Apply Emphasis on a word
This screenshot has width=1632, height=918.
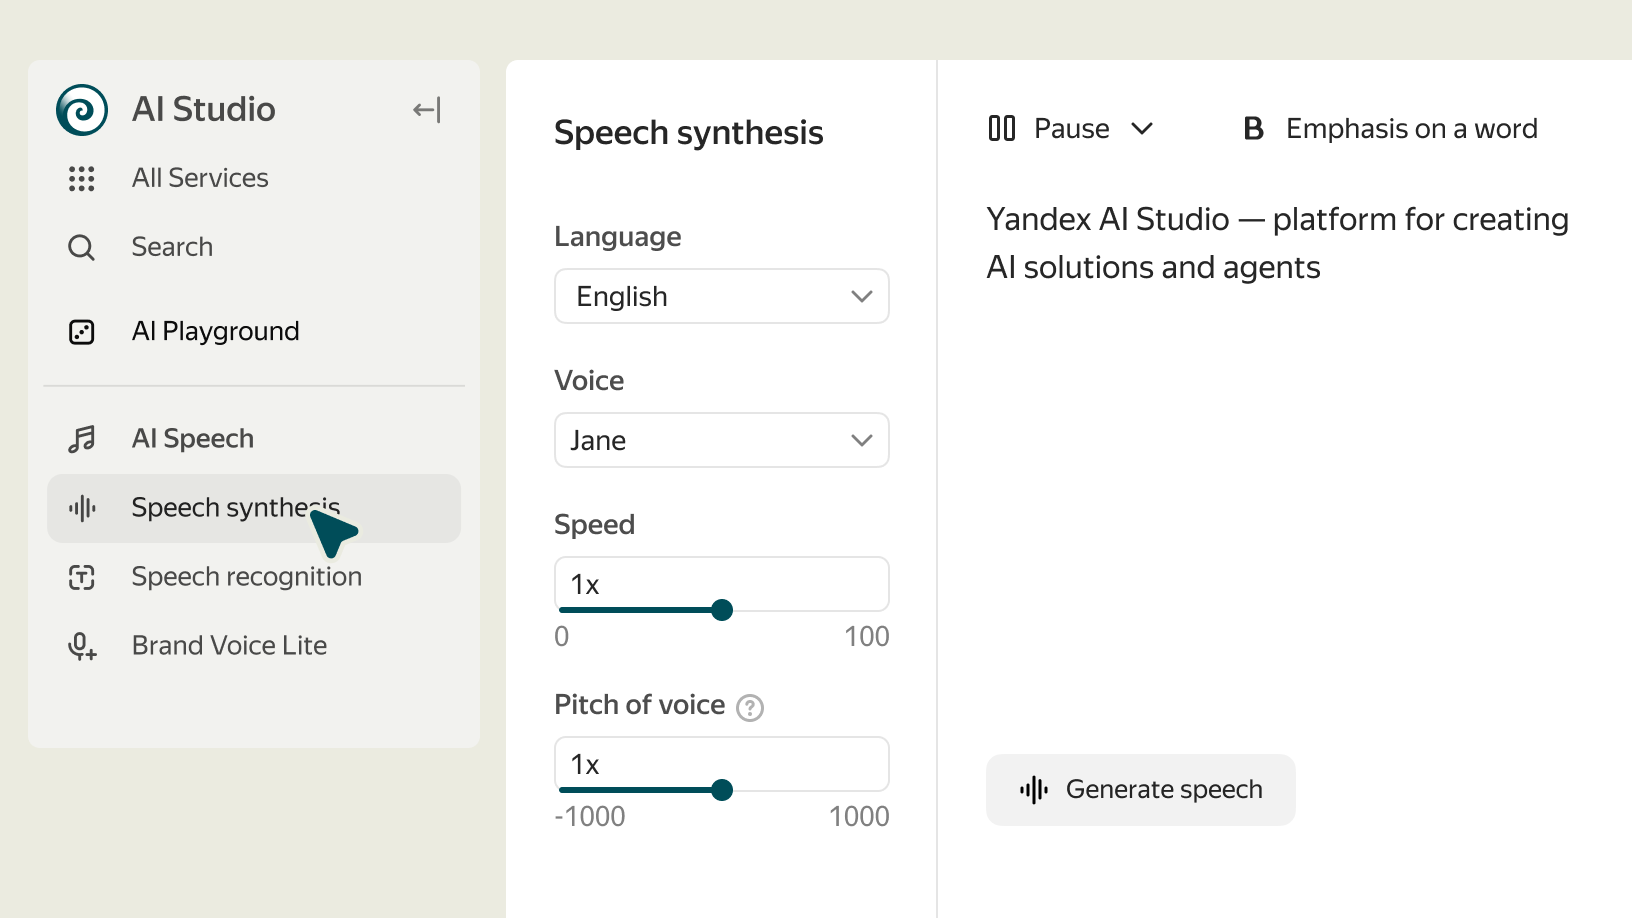pos(1390,129)
